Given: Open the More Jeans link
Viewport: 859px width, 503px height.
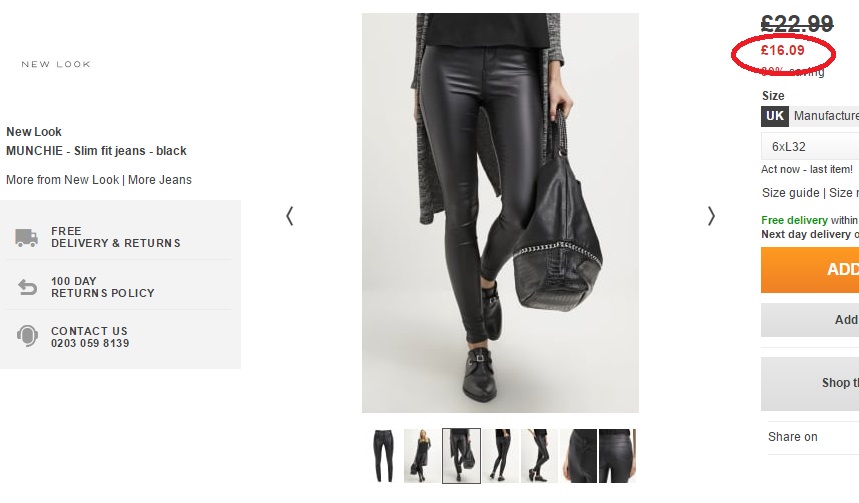Looking at the screenshot, I should [x=160, y=180].
